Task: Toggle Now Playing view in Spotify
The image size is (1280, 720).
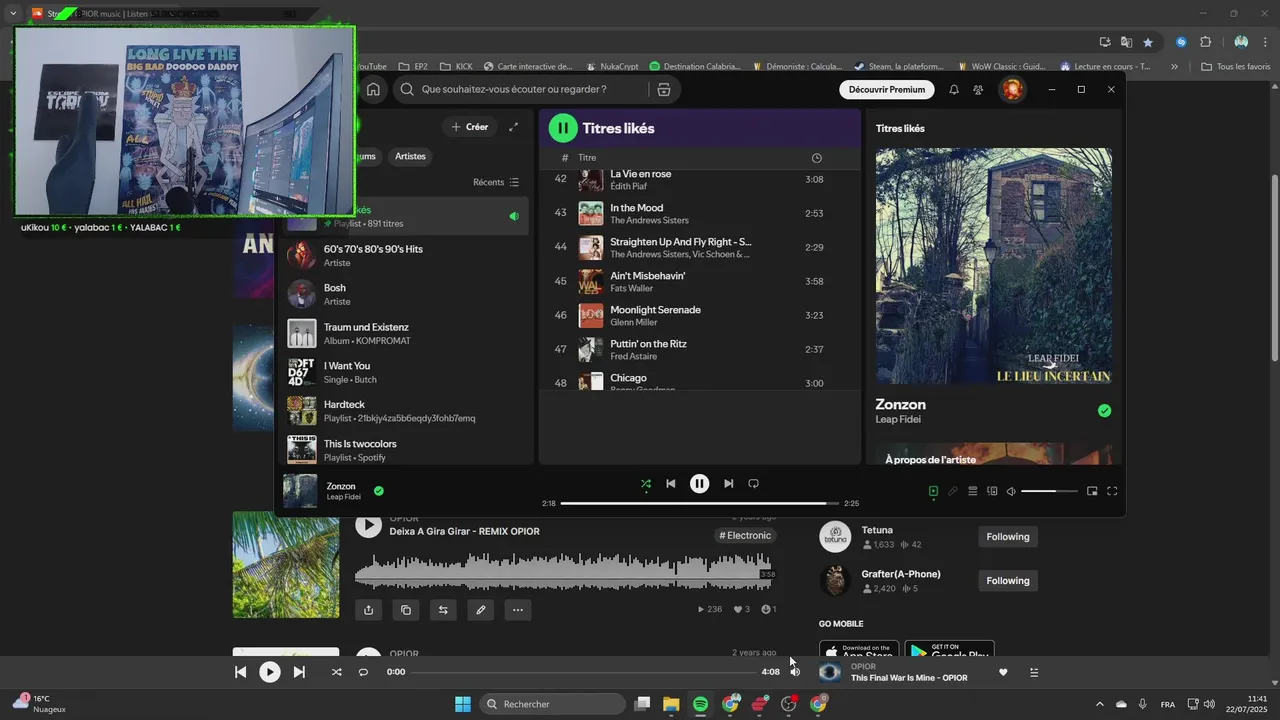Action: tap(933, 491)
